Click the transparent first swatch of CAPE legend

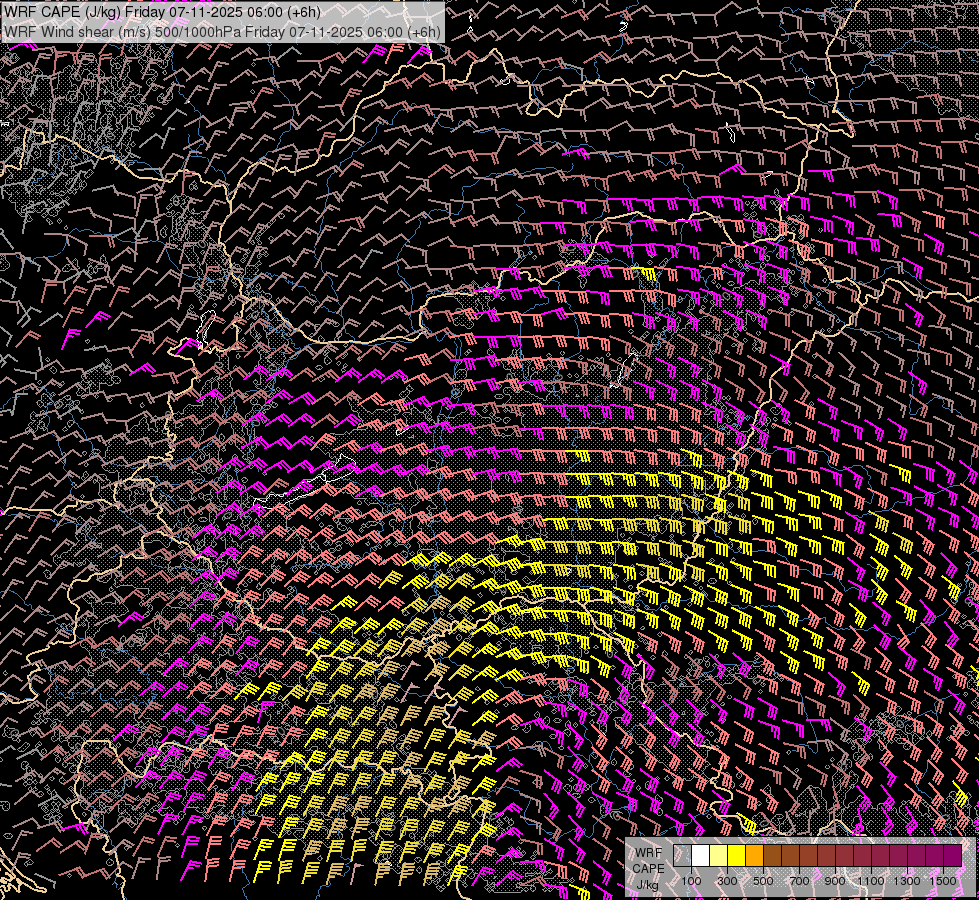pos(683,856)
